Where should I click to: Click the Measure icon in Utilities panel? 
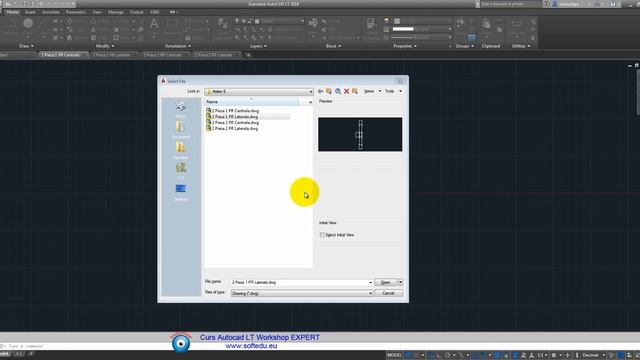point(517,23)
